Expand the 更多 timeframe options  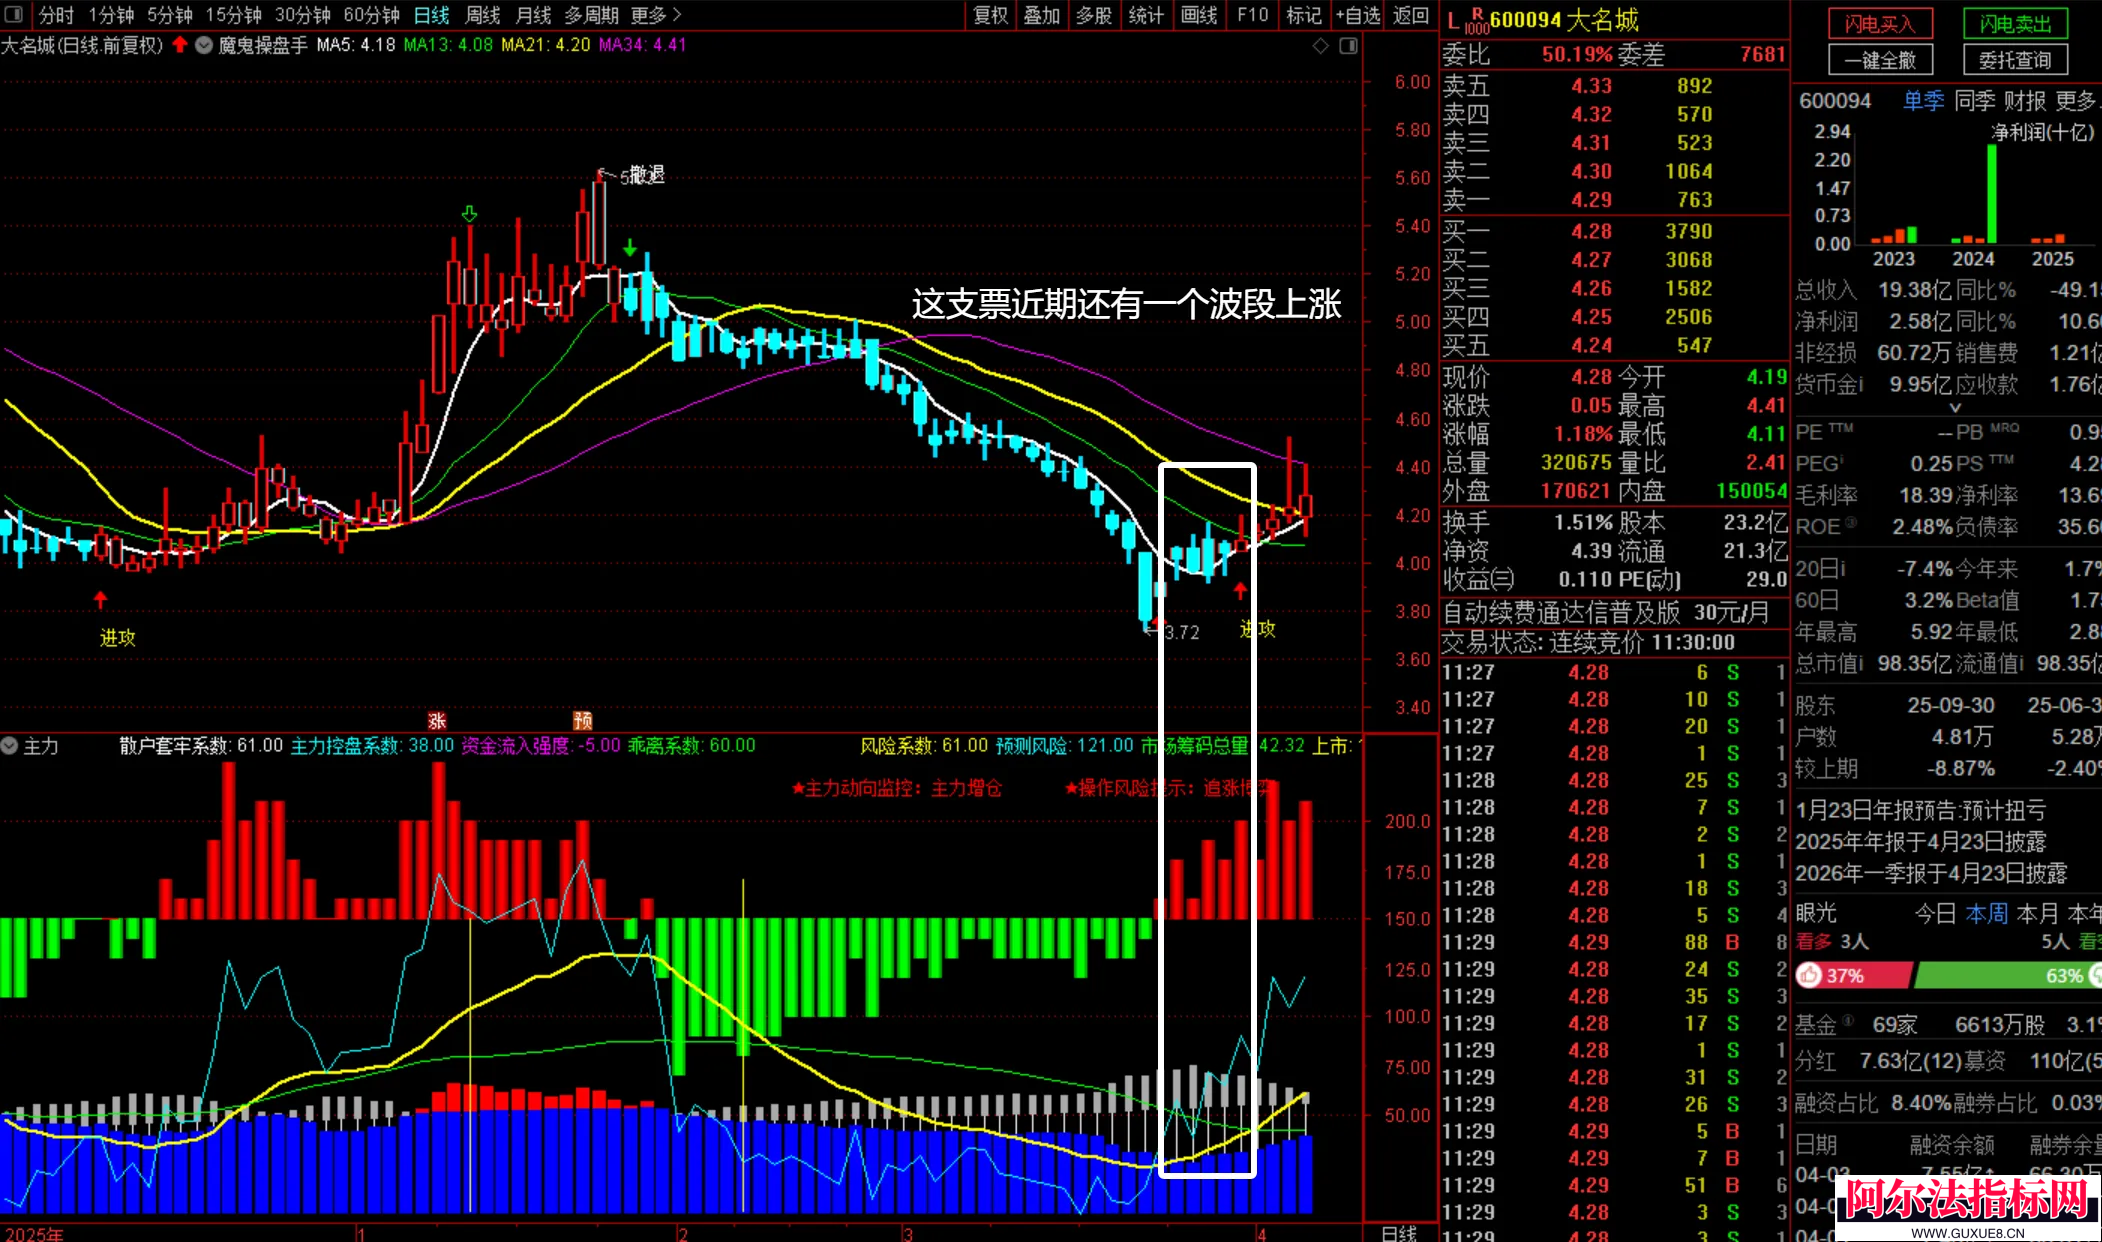point(656,15)
